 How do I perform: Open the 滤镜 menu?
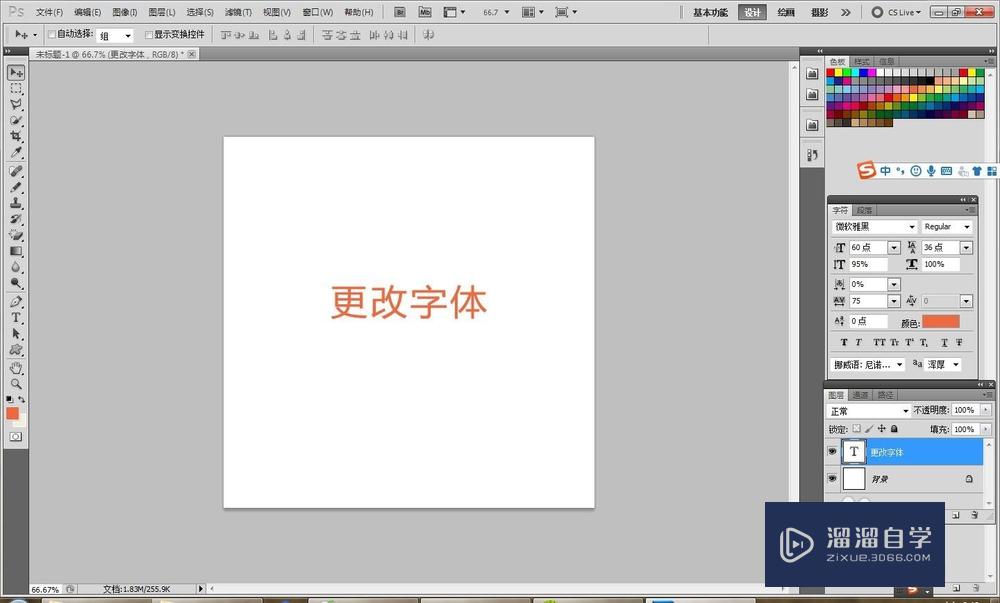pyautogui.click(x=237, y=11)
